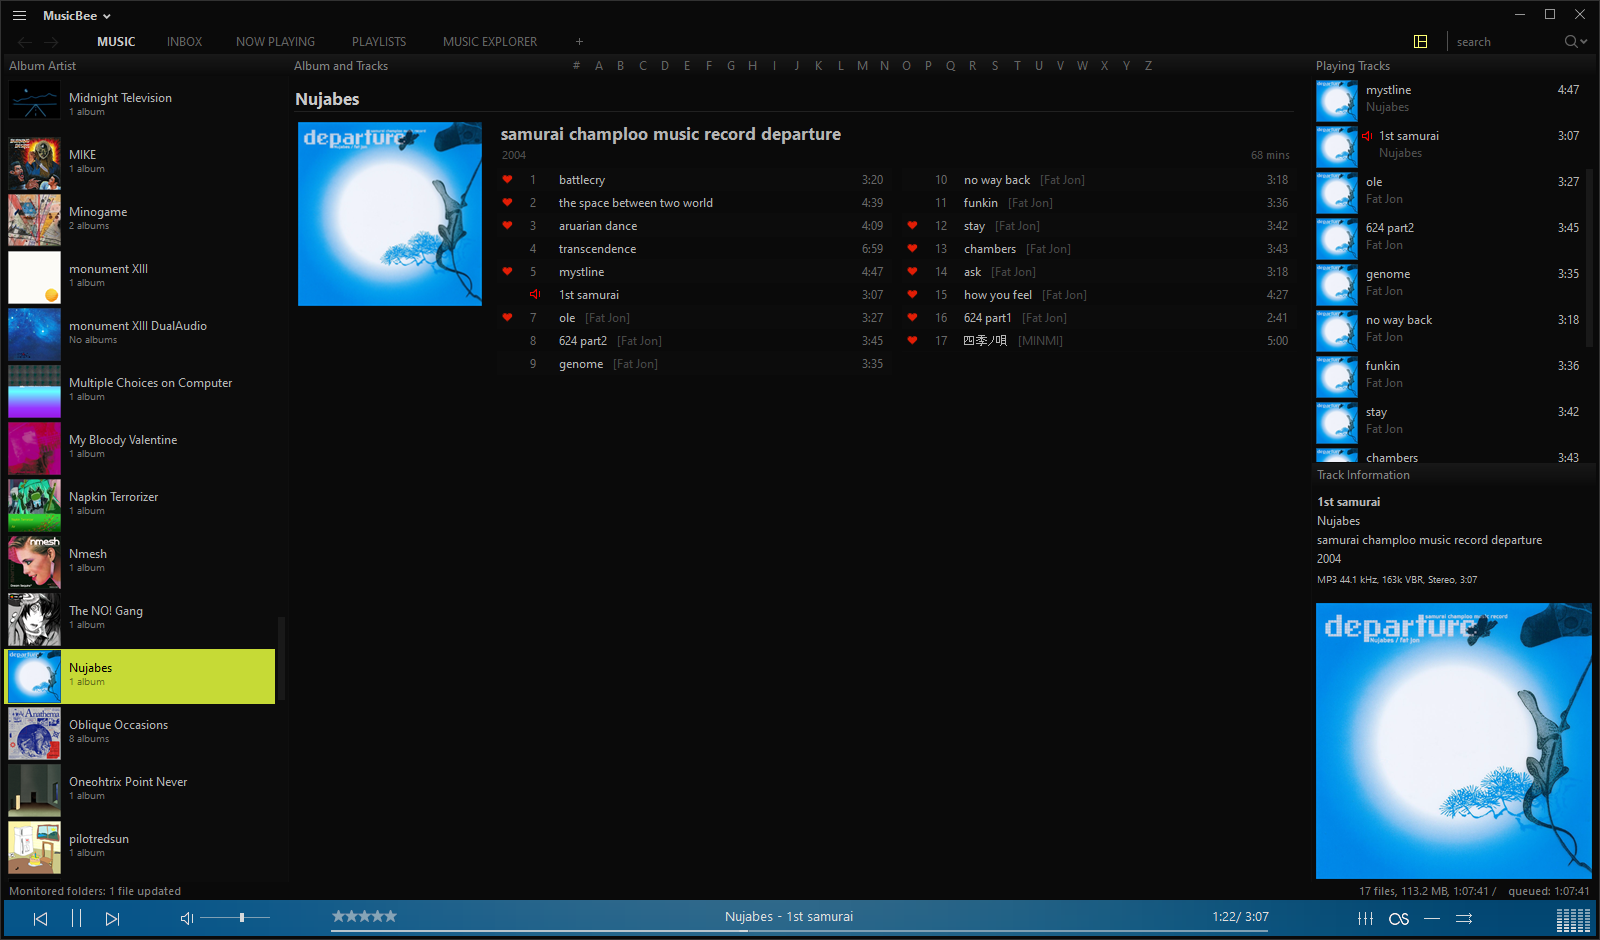The image size is (1600, 940).
Task: Open the hamburger main menu
Action: point(19,15)
